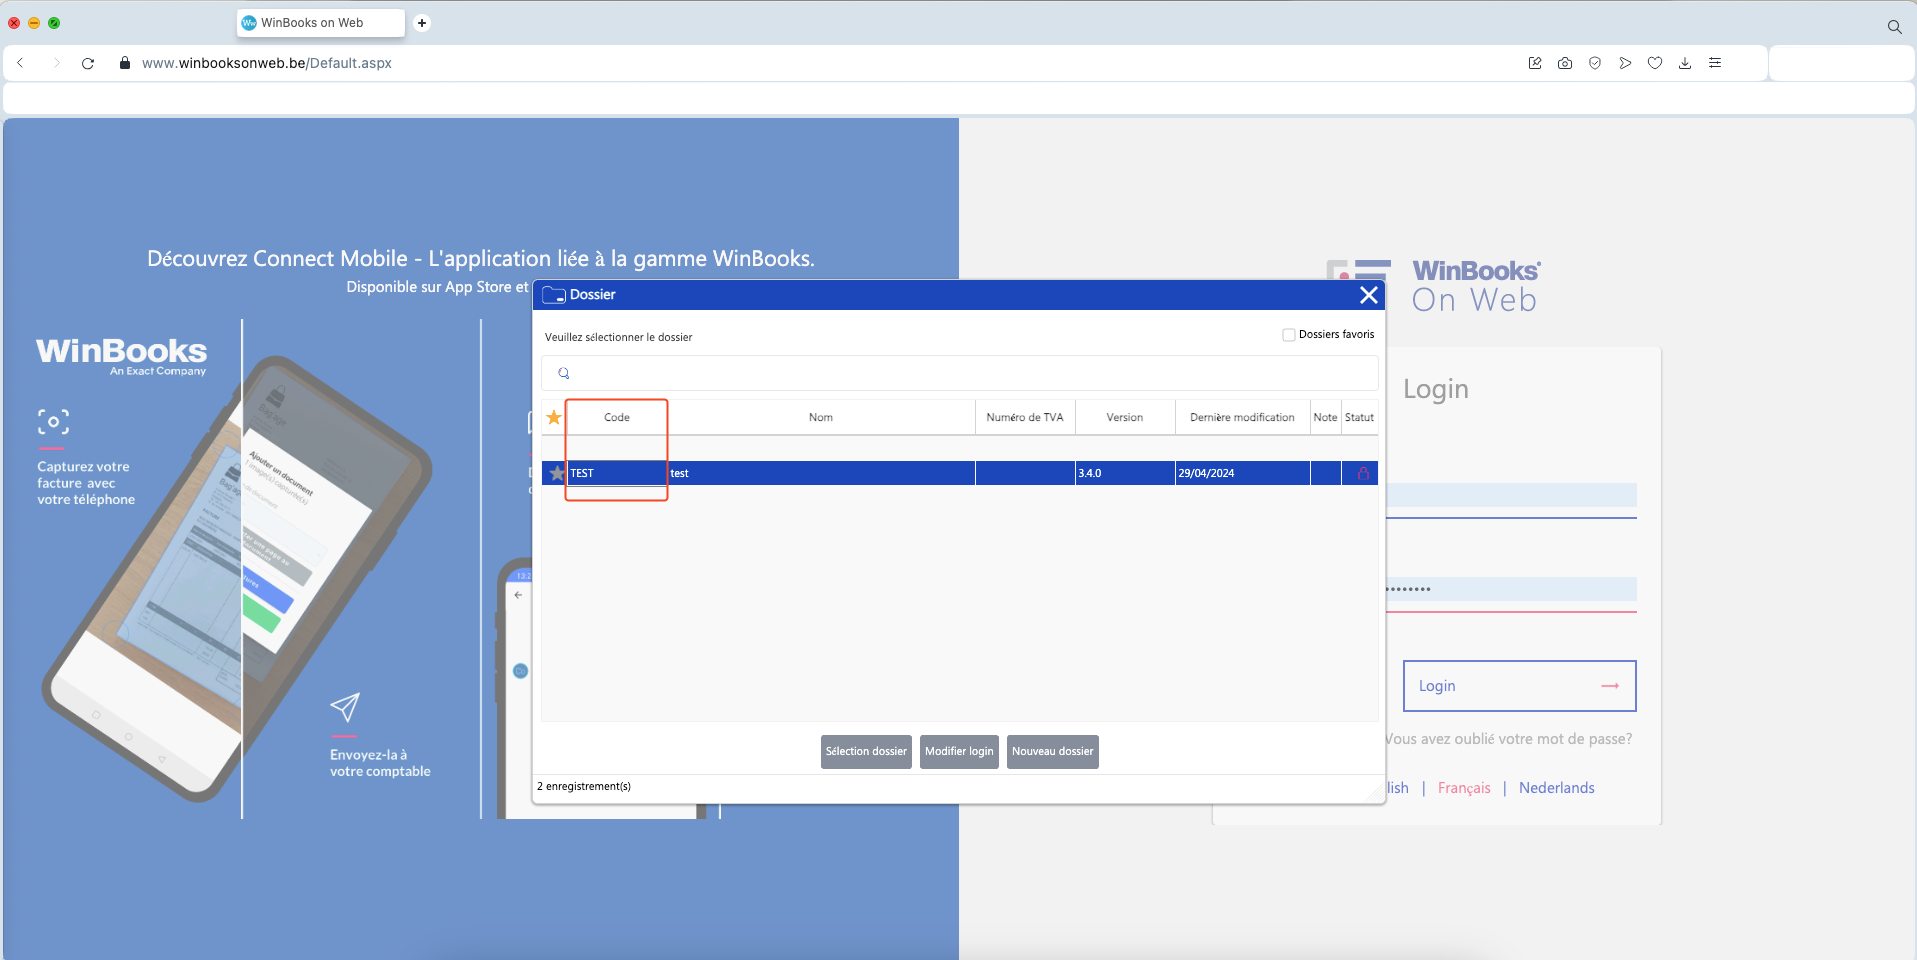This screenshot has height=960, width=1917.
Task: Click the edit/share page toolbar icon
Action: 1535,63
